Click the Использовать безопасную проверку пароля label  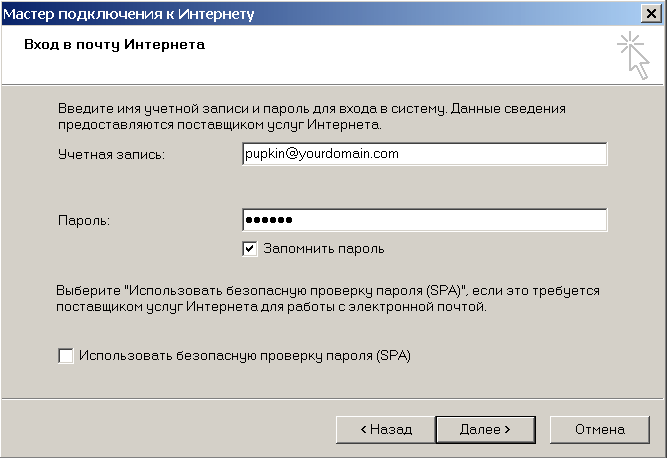(246, 355)
